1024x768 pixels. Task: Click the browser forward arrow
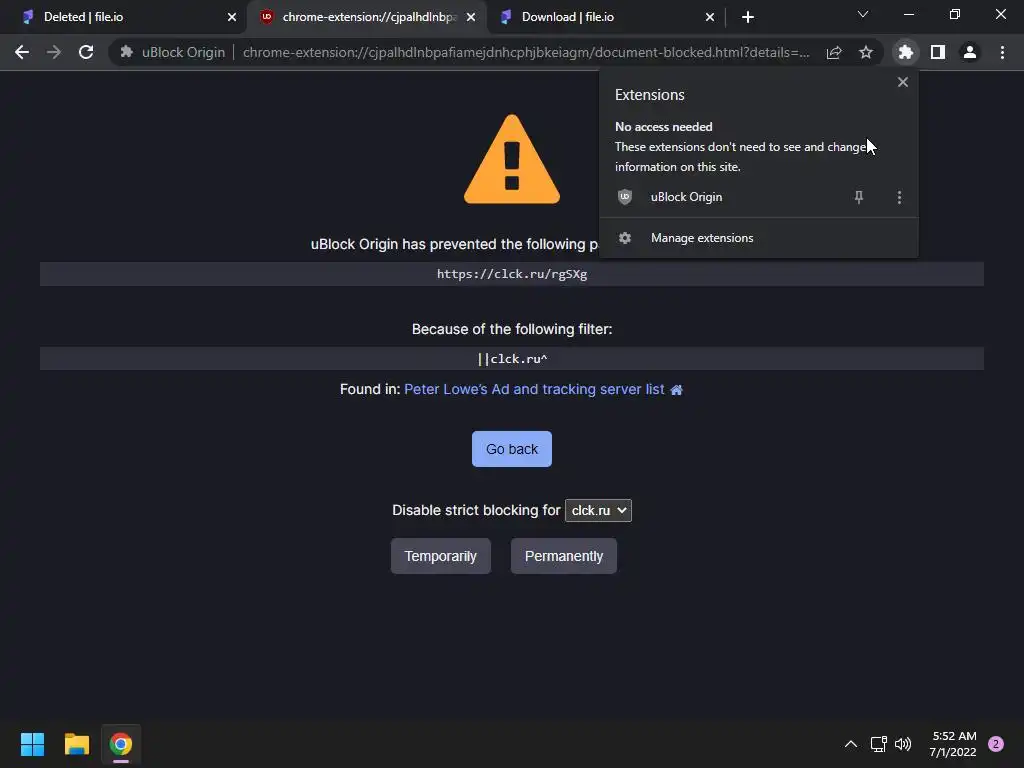pos(54,52)
